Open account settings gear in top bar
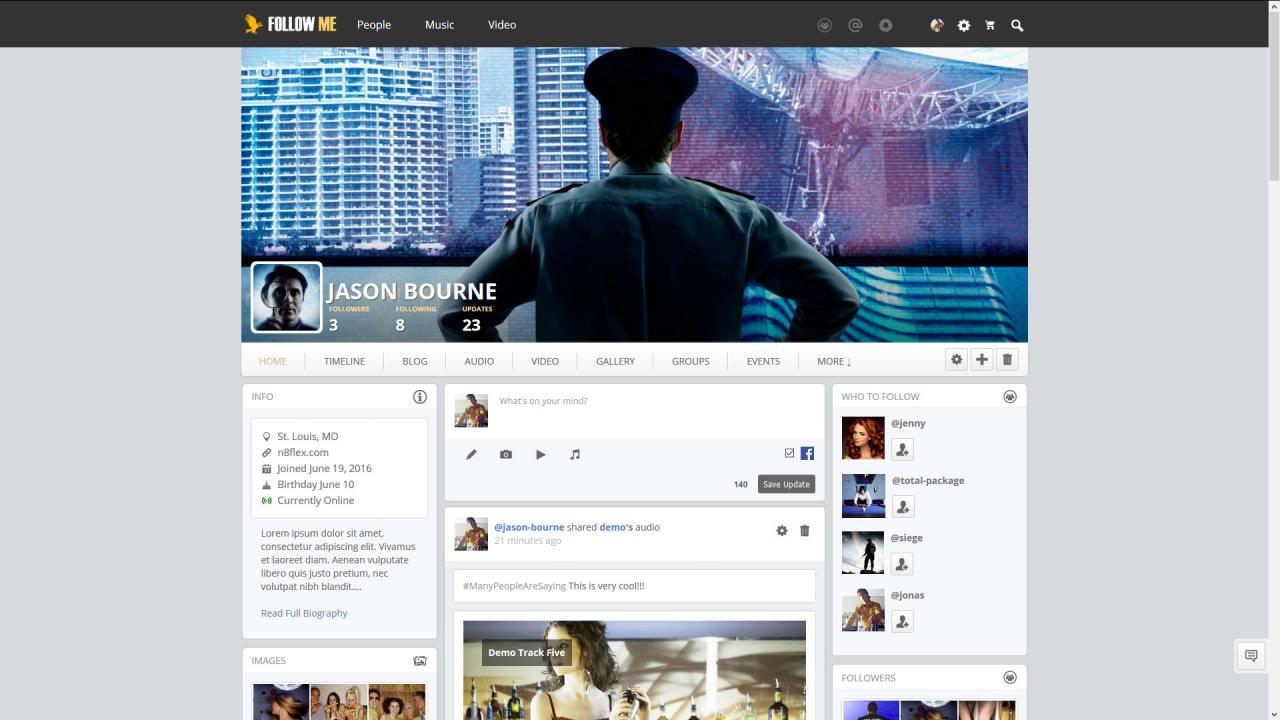 coord(964,25)
